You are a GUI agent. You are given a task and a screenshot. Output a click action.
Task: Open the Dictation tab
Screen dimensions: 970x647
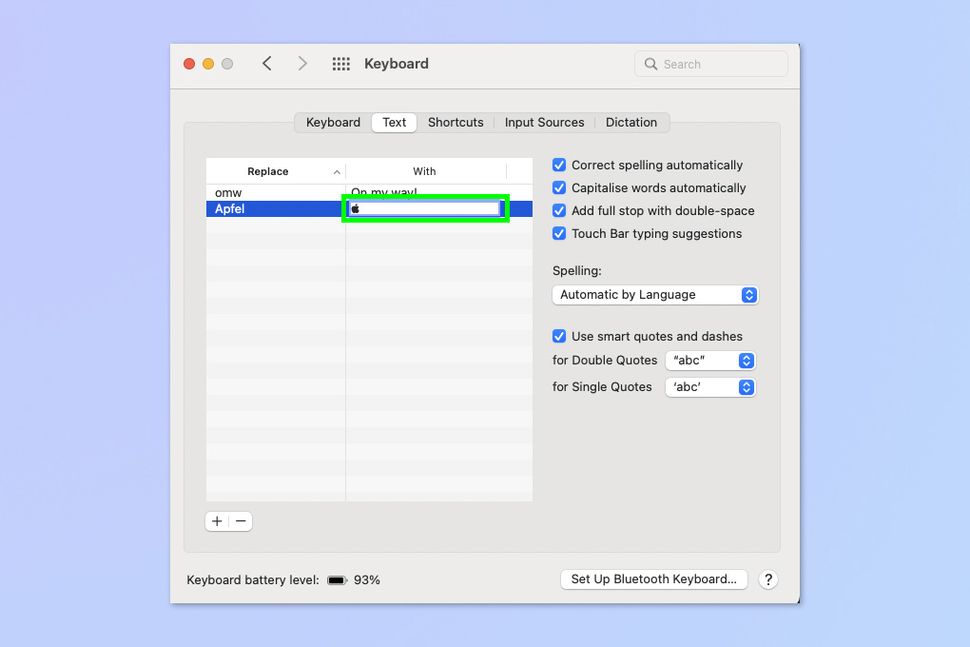631,122
